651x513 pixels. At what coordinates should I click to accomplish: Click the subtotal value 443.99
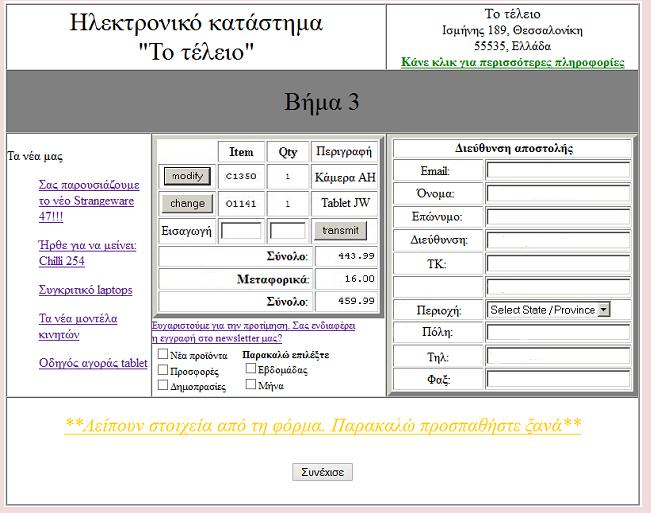356,256
